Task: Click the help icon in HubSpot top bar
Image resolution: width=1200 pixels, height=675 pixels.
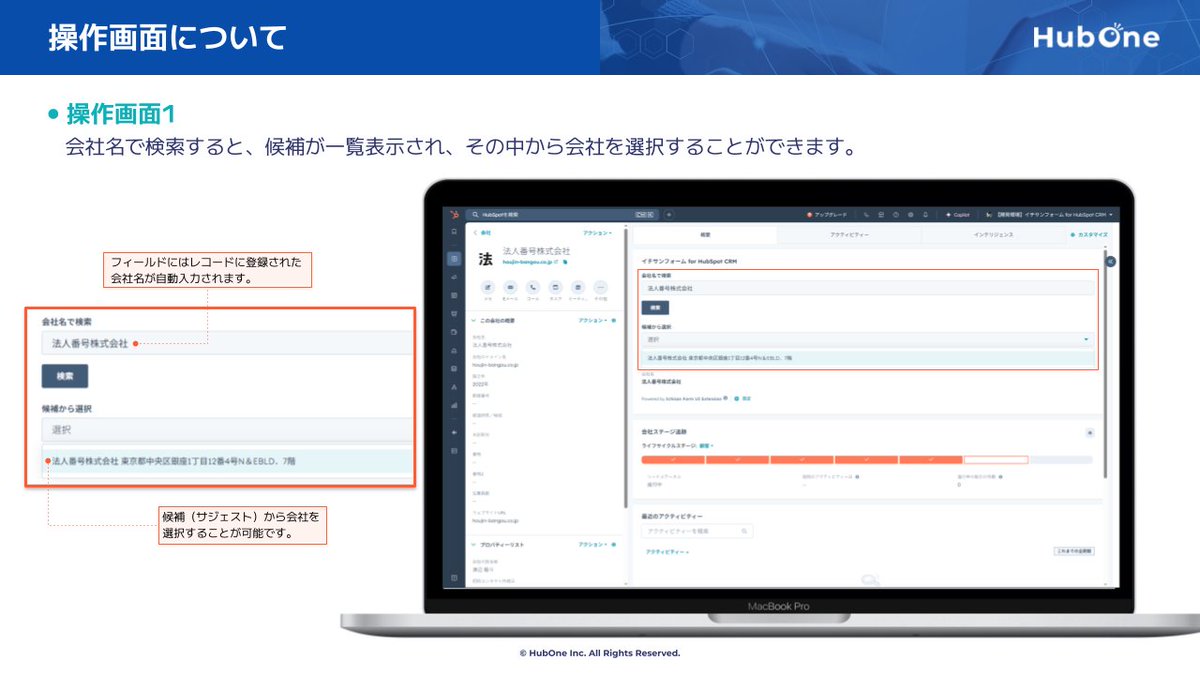Action: coord(895,214)
